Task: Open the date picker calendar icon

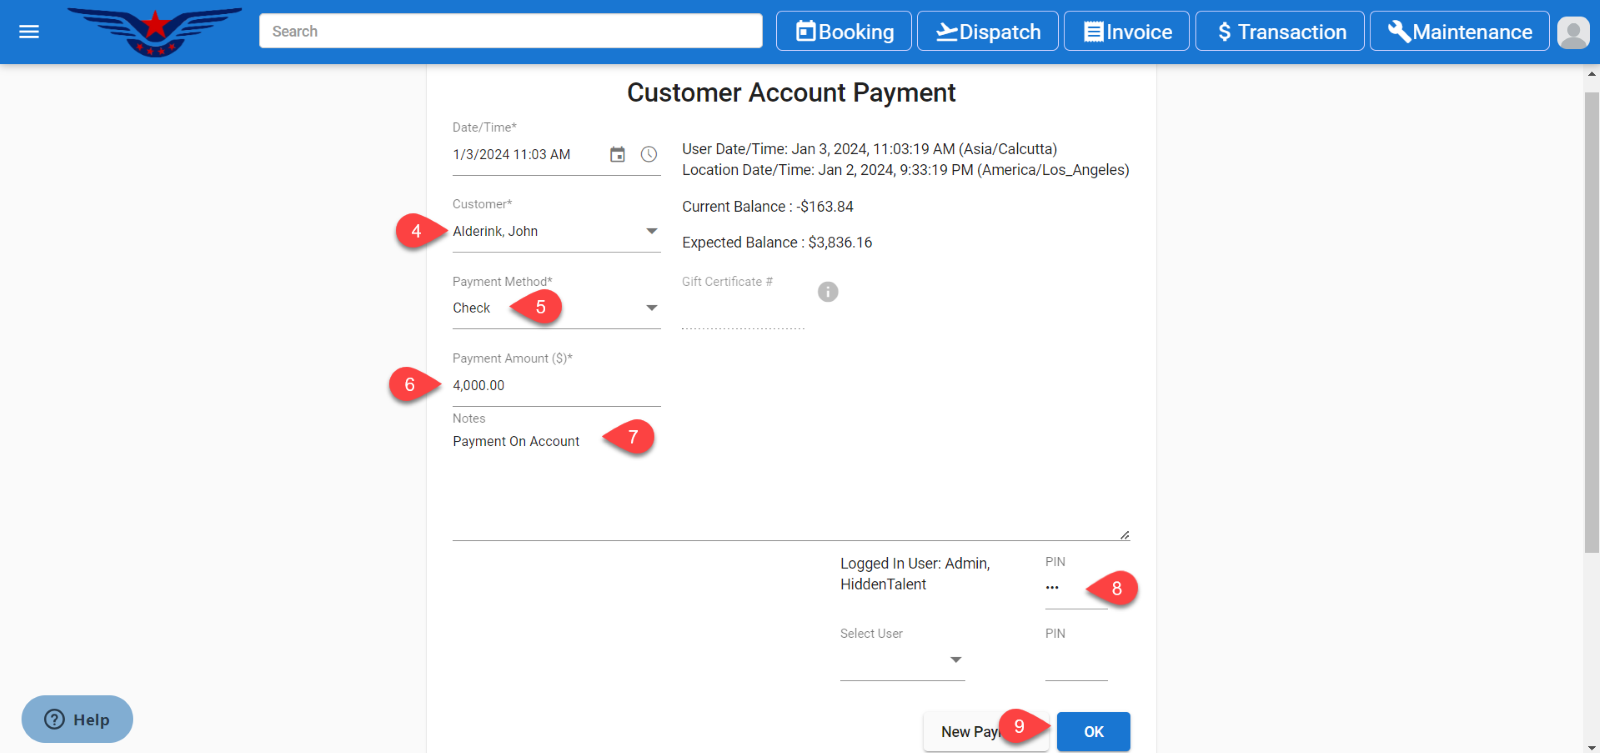Action: tap(618, 155)
